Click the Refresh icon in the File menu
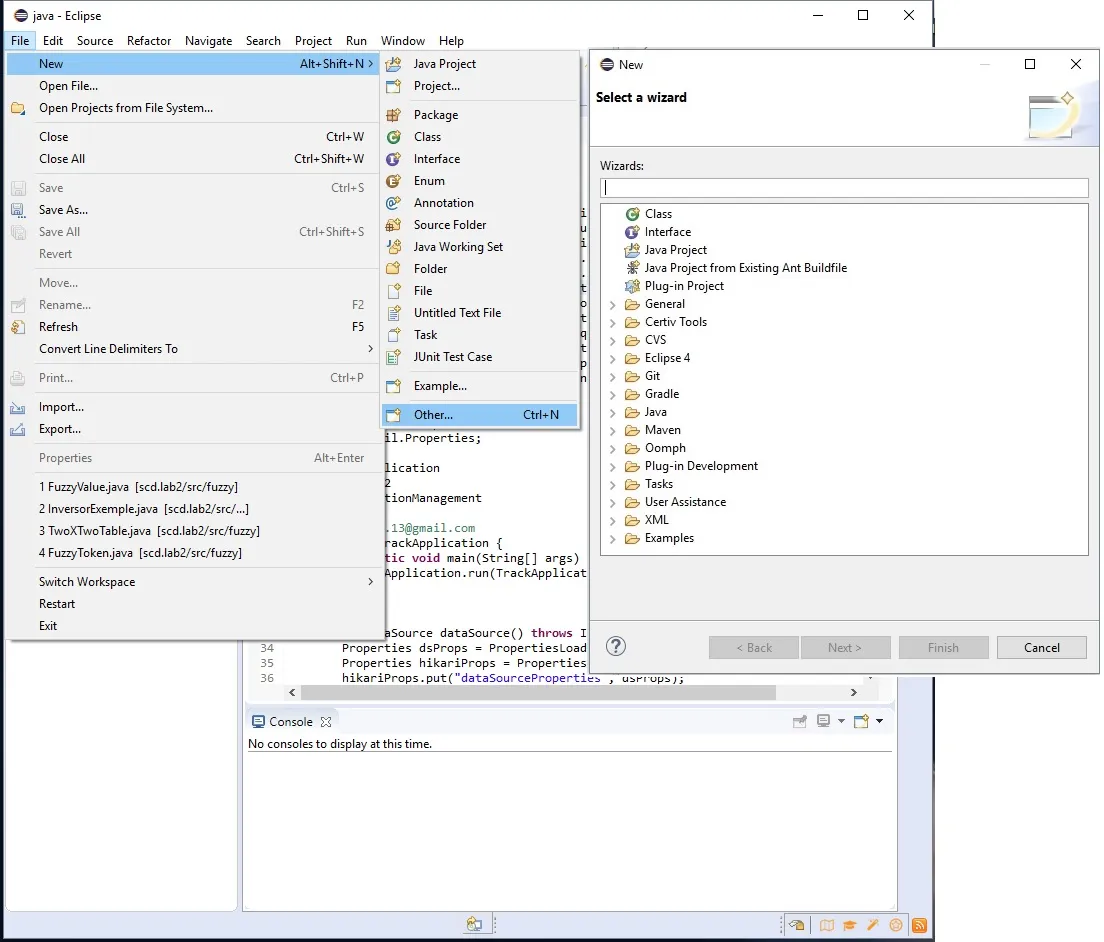1104x942 pixels. click(x=18, y=327)
